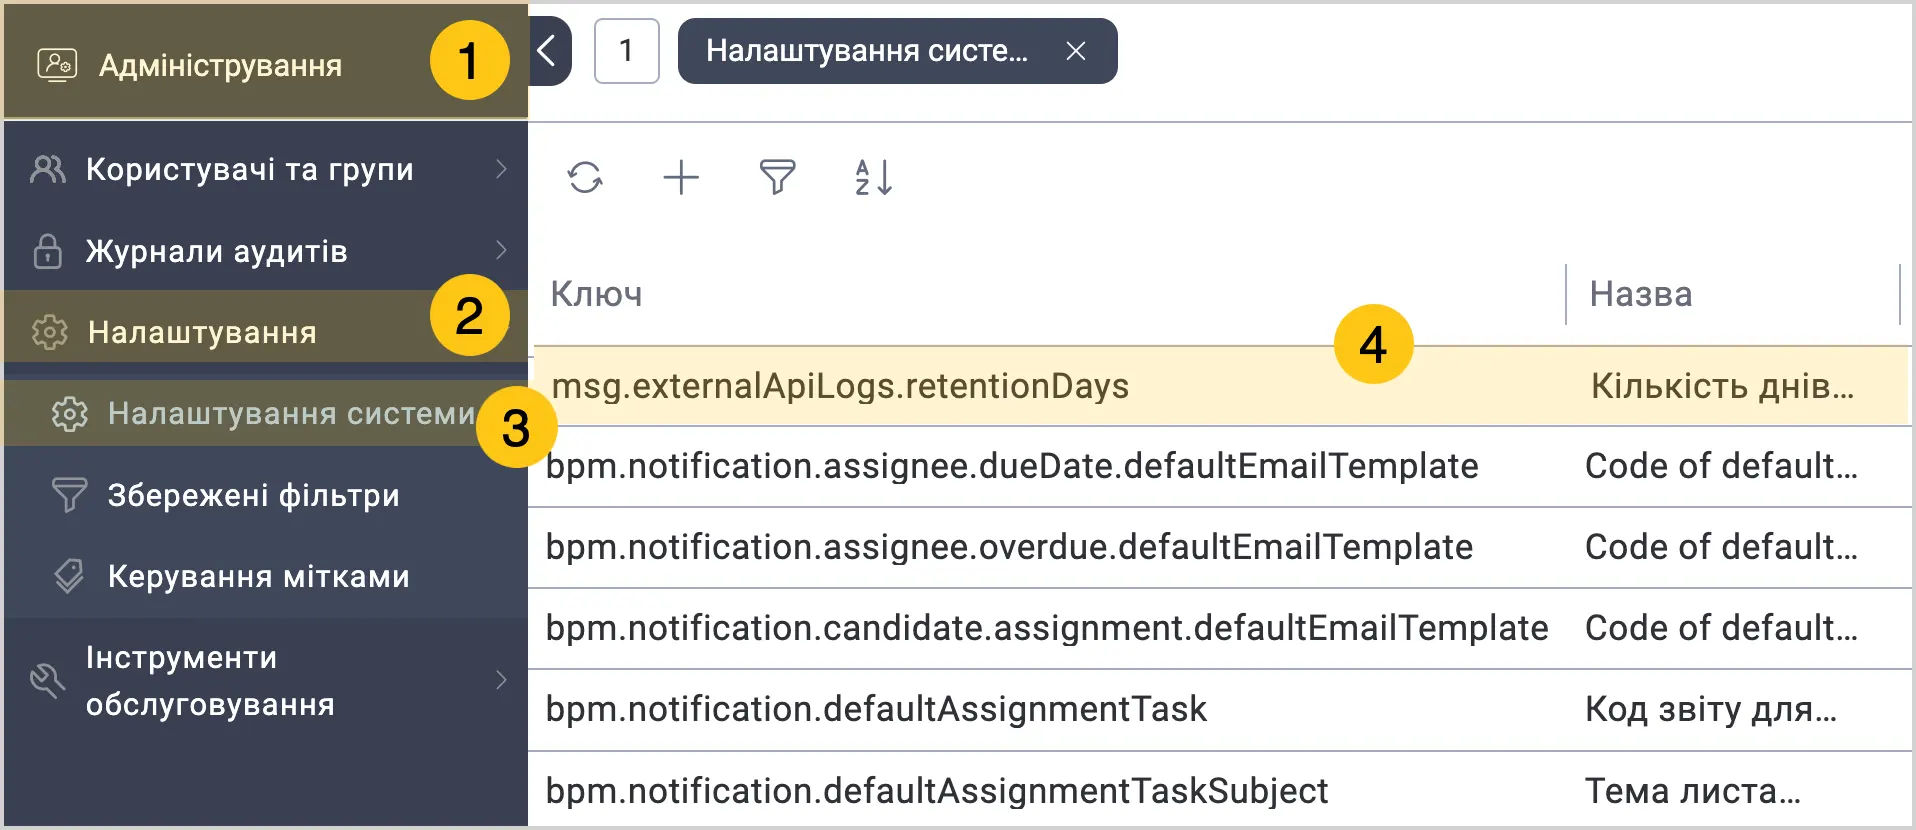This screenshot has height=830, width=1916.
Task: Click the gear icon beside Налаштування
Action: coord(49,332)
